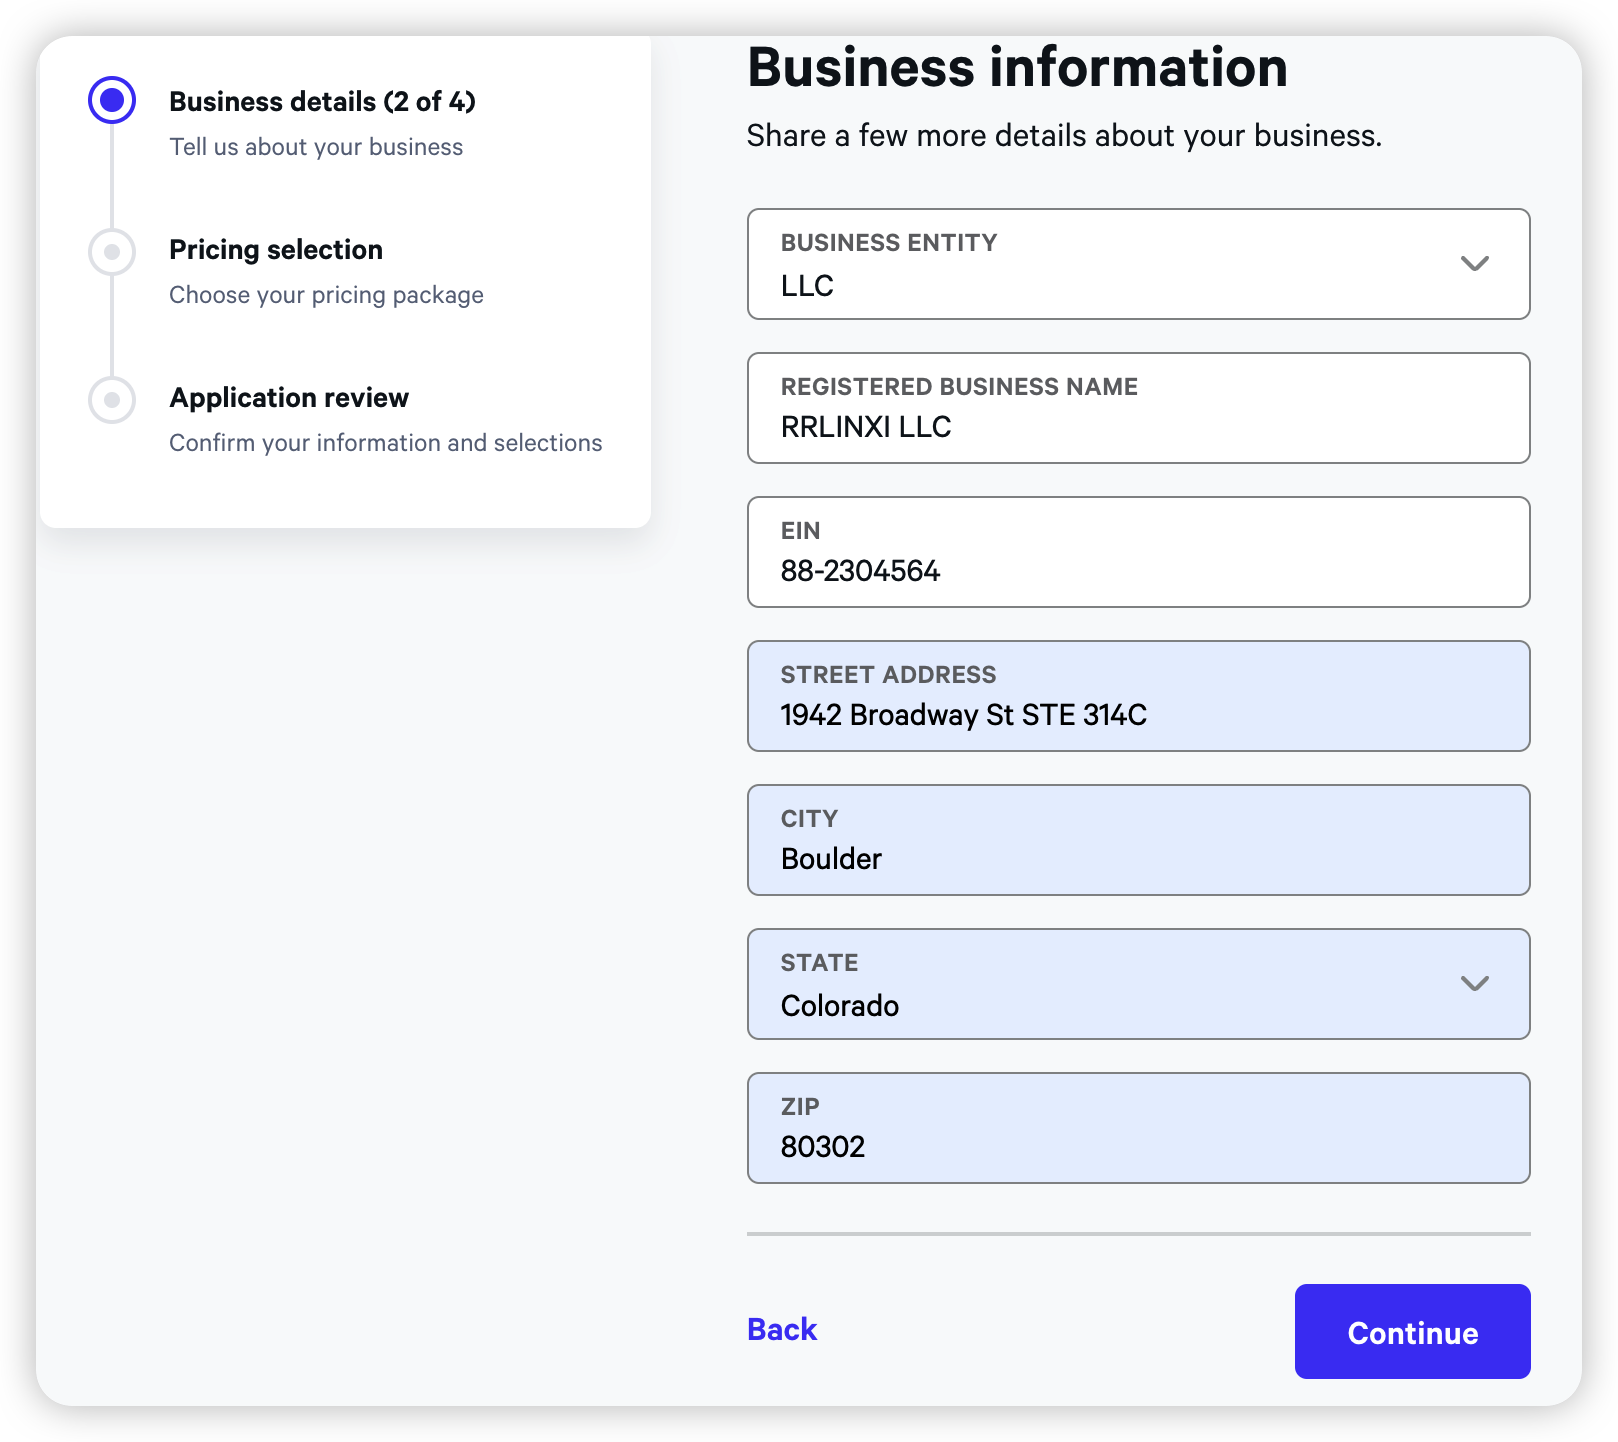Jump to the Application review step title
The height and width of the screenshot is (1442, 1618).
(x=289, y=398)
